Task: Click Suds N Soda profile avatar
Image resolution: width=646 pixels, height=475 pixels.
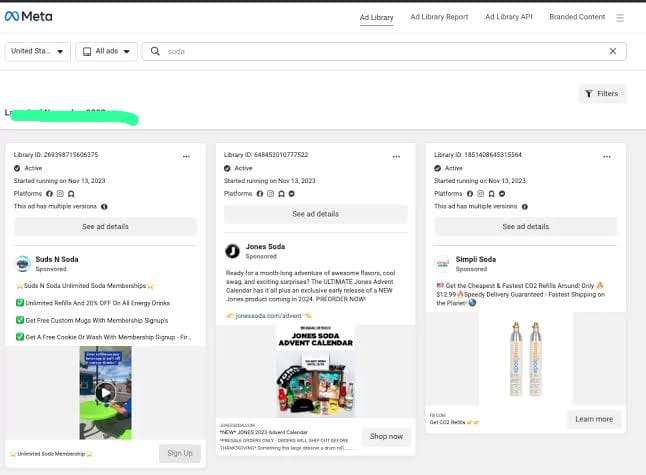Action: click(x=23, y=264)
